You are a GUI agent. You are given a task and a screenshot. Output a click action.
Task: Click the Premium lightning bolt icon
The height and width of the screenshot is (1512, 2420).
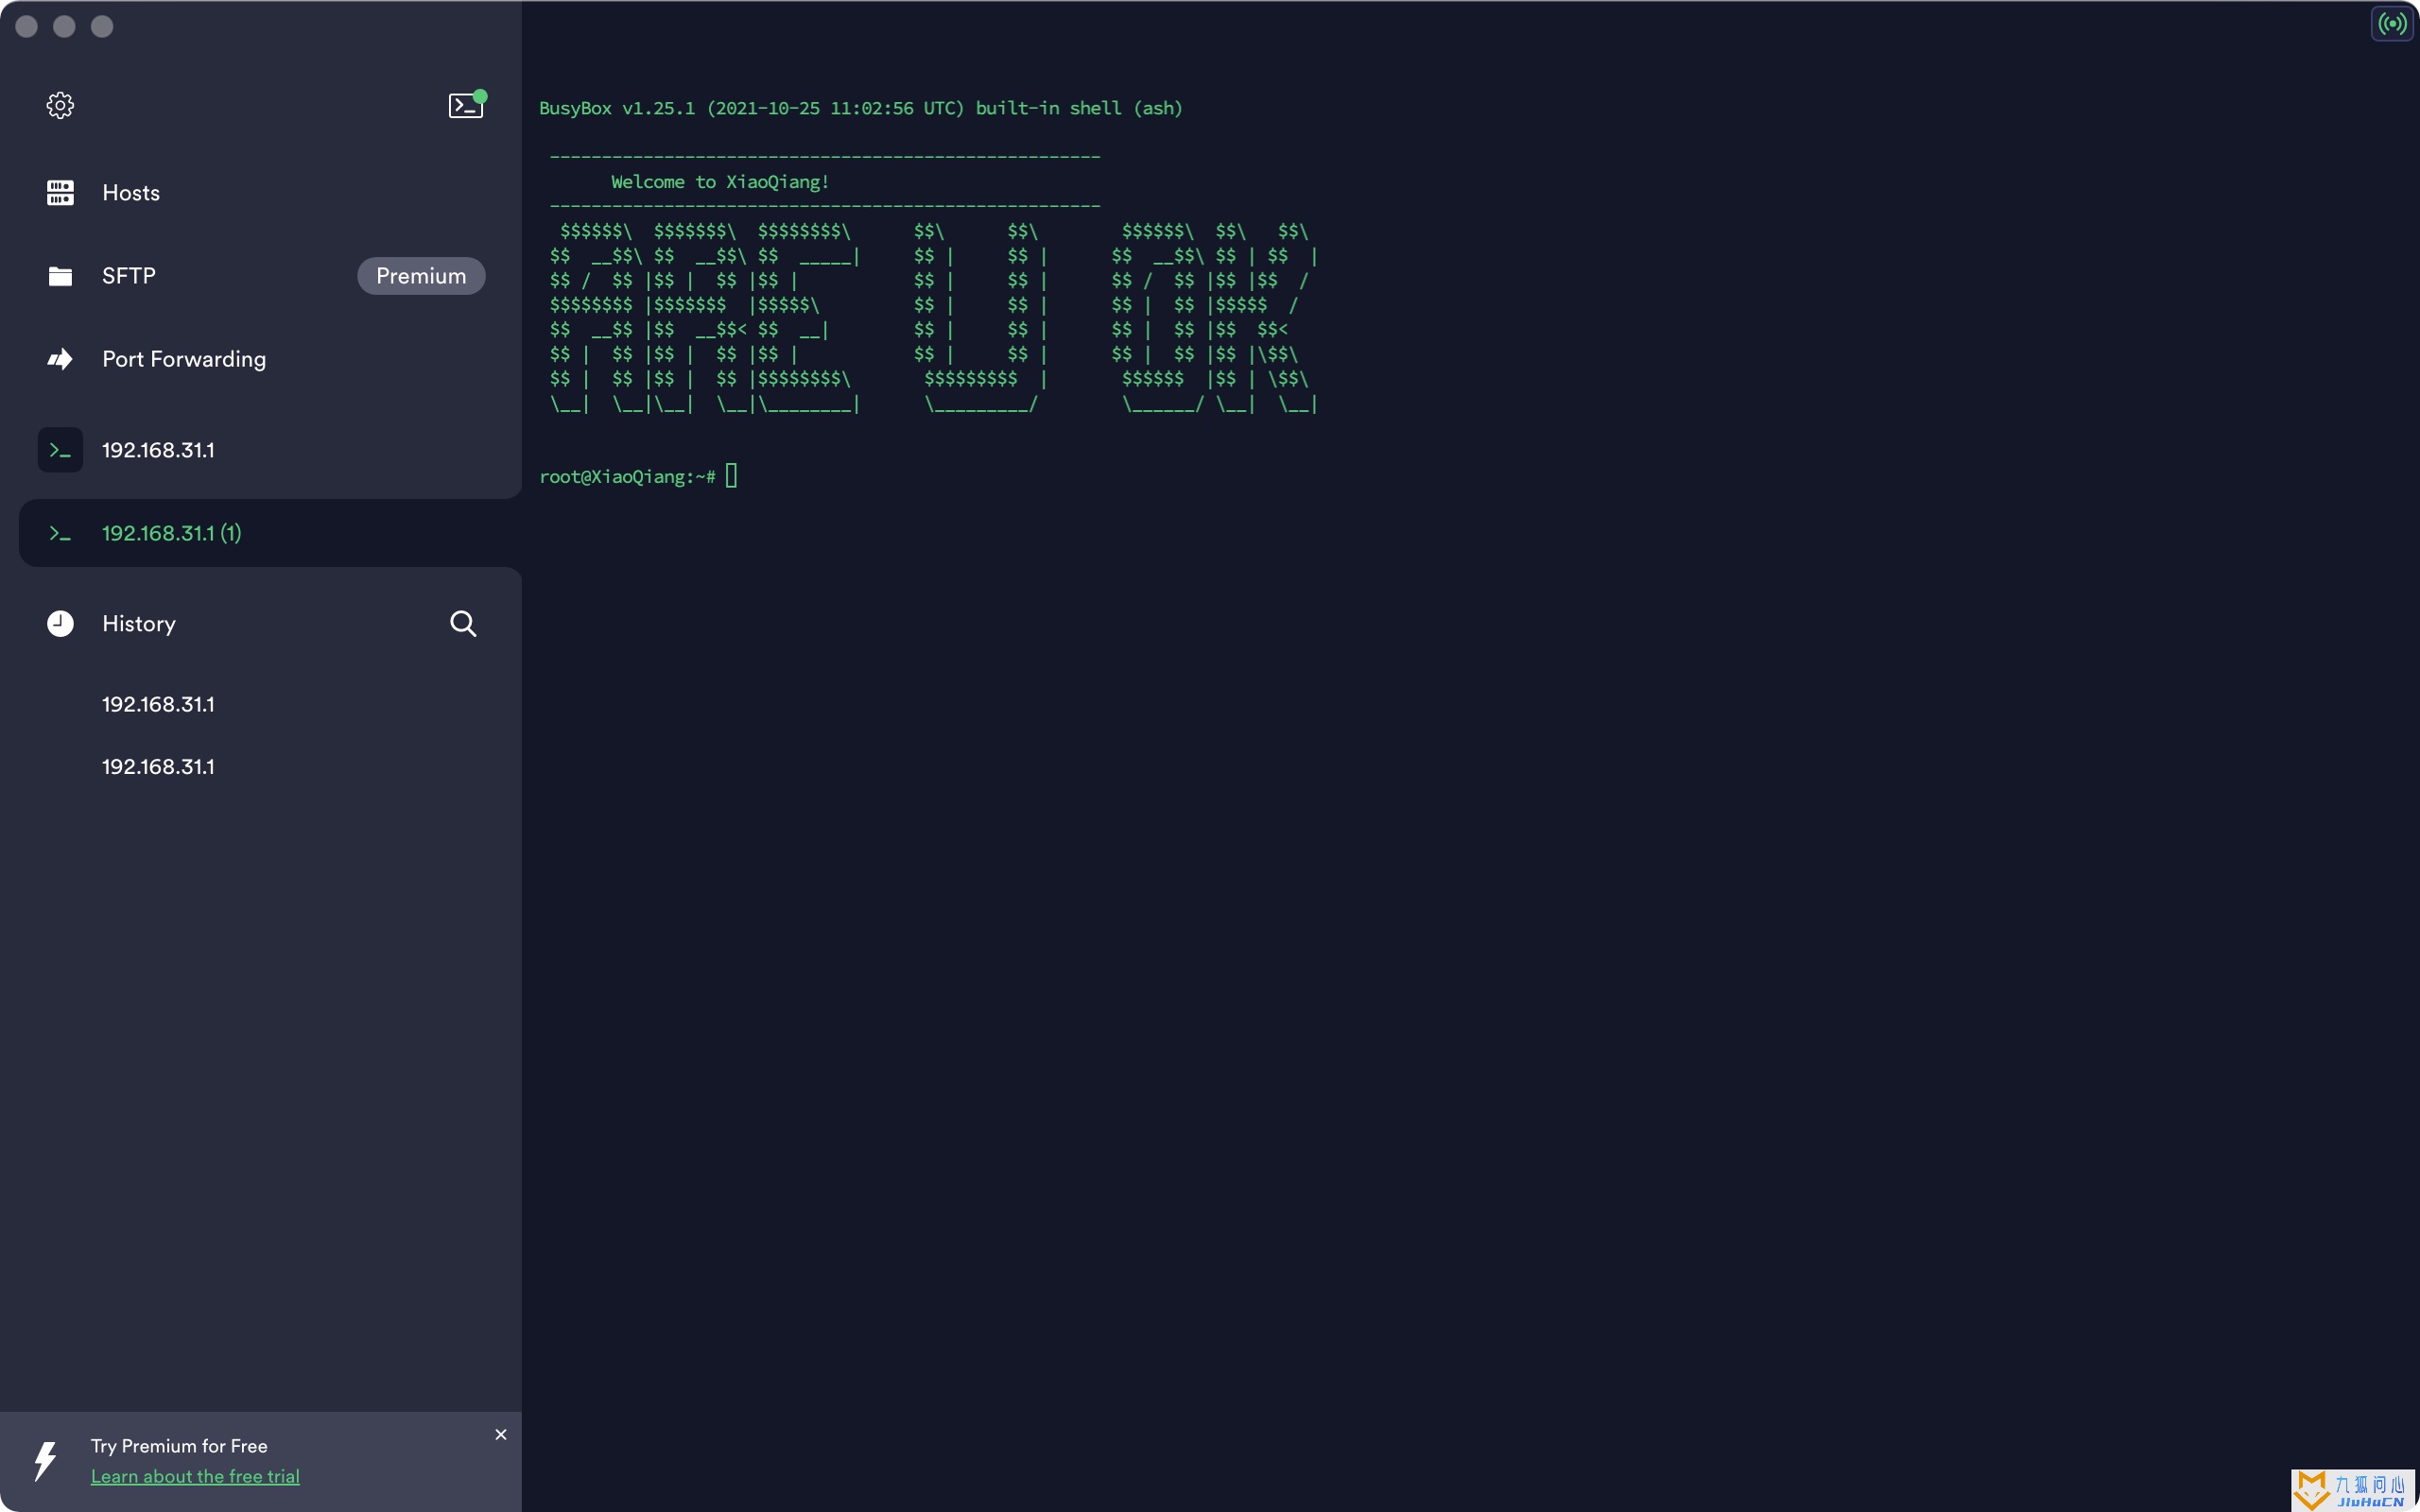point(45,1461)
